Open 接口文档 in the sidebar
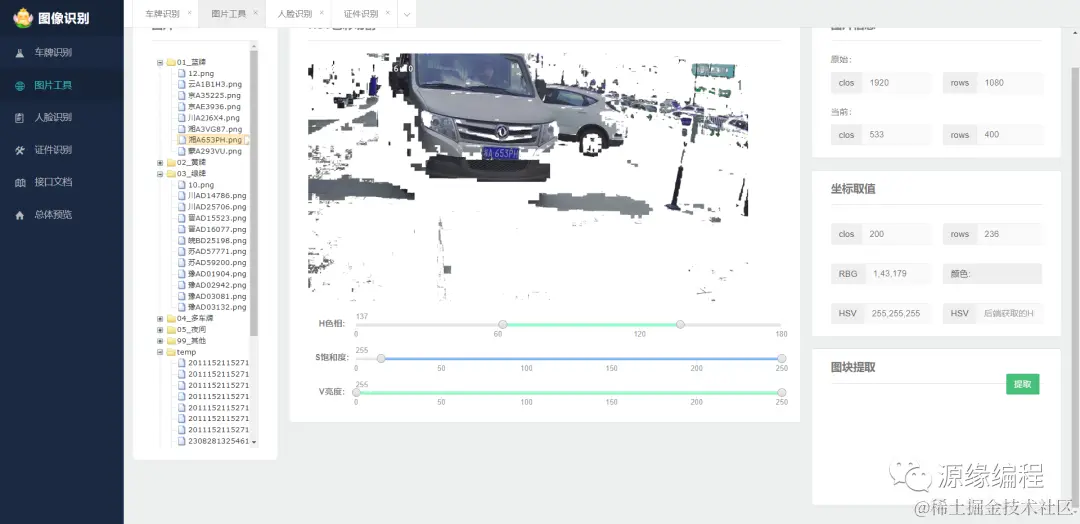The width and height of the screenshot is (1080, 524). (53, 182)
